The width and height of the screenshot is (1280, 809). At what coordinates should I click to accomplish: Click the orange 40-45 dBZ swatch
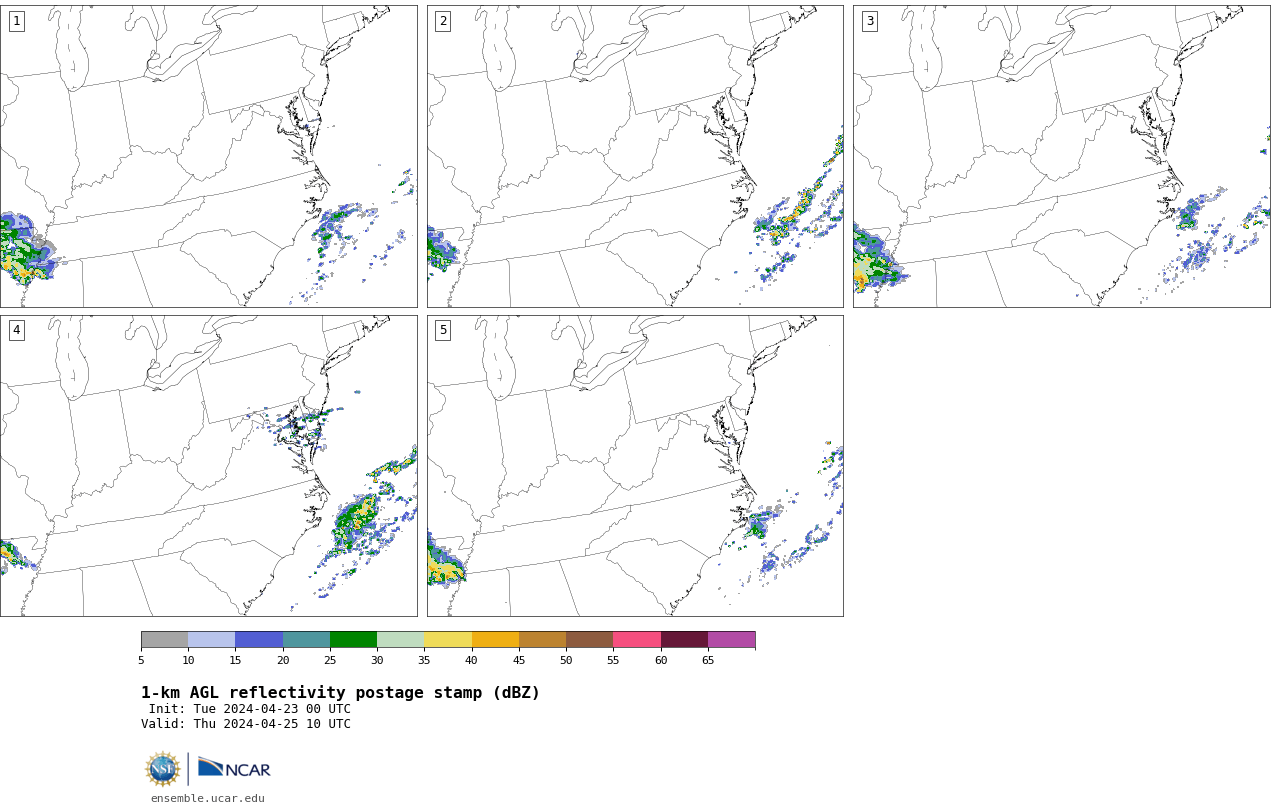495,640
